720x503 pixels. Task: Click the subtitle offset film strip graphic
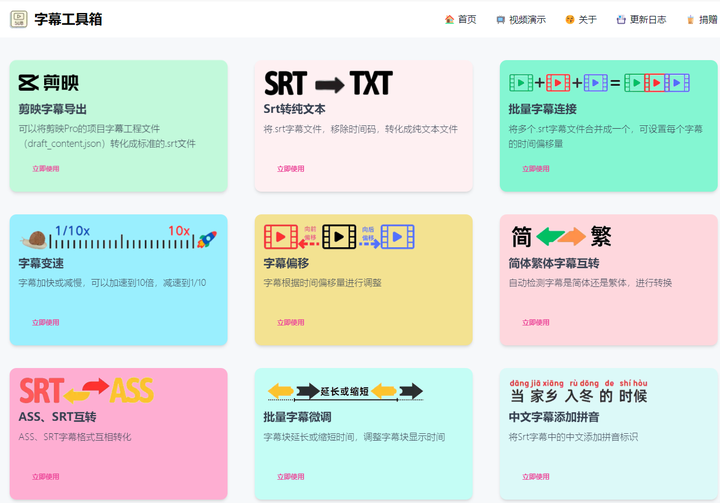pos(339,237)
